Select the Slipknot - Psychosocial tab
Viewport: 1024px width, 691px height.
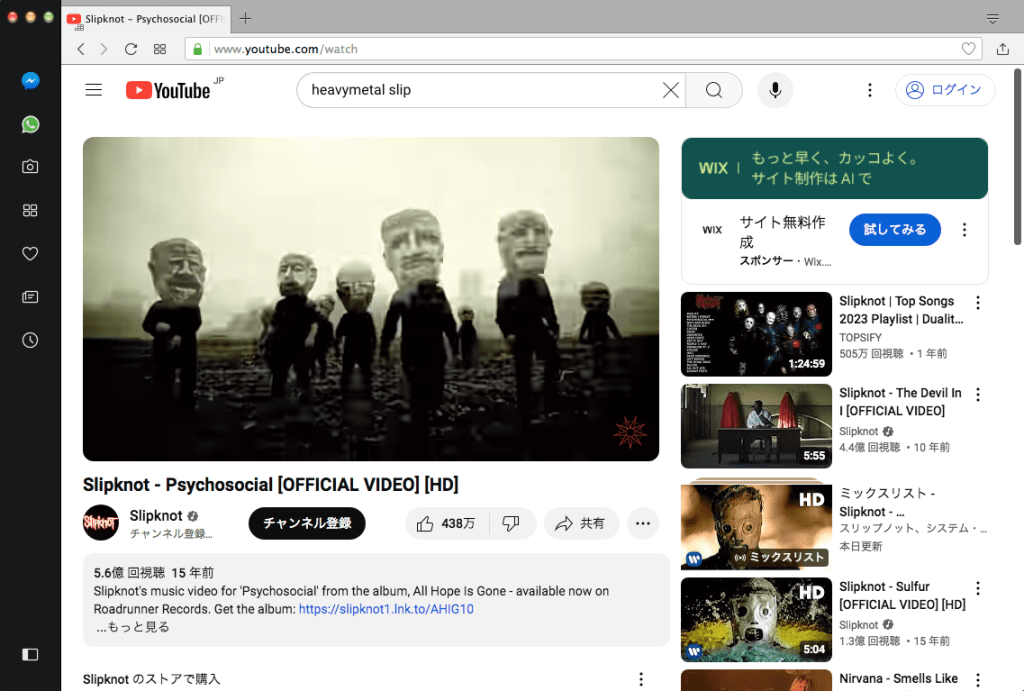pos(146,19)
